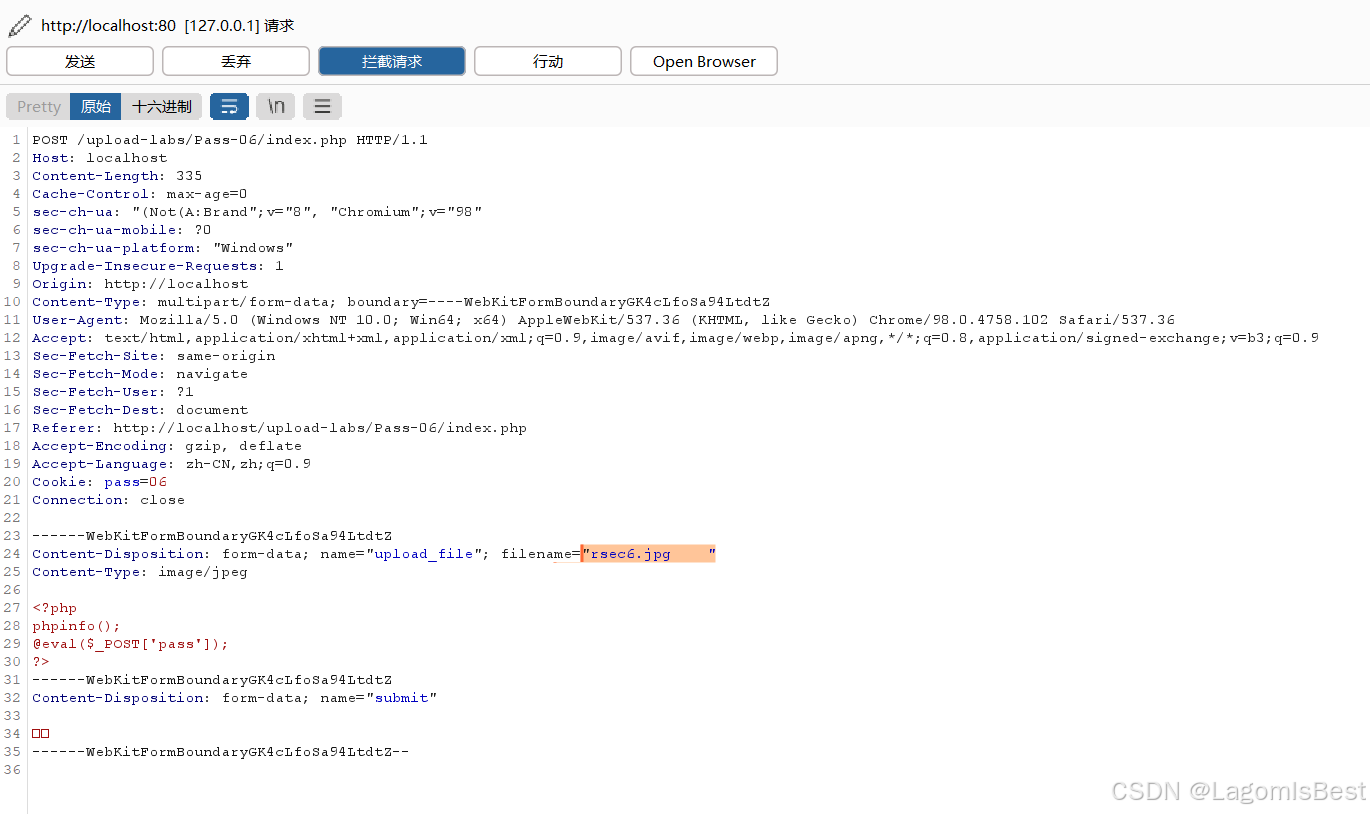Screen dimensions: 1370x814
Task: Click the Sec-Fetch-Dest: document line
Action: (140, 410)
